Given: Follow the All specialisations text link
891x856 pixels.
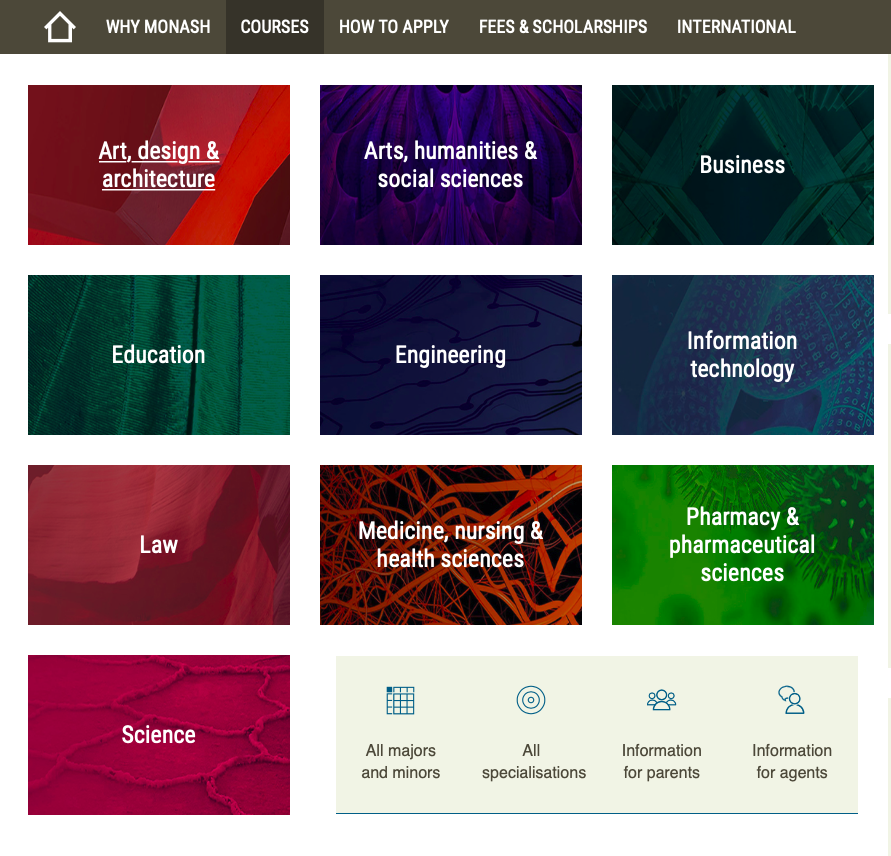Looking at the screenshot, I should click(x=534, y=761).
